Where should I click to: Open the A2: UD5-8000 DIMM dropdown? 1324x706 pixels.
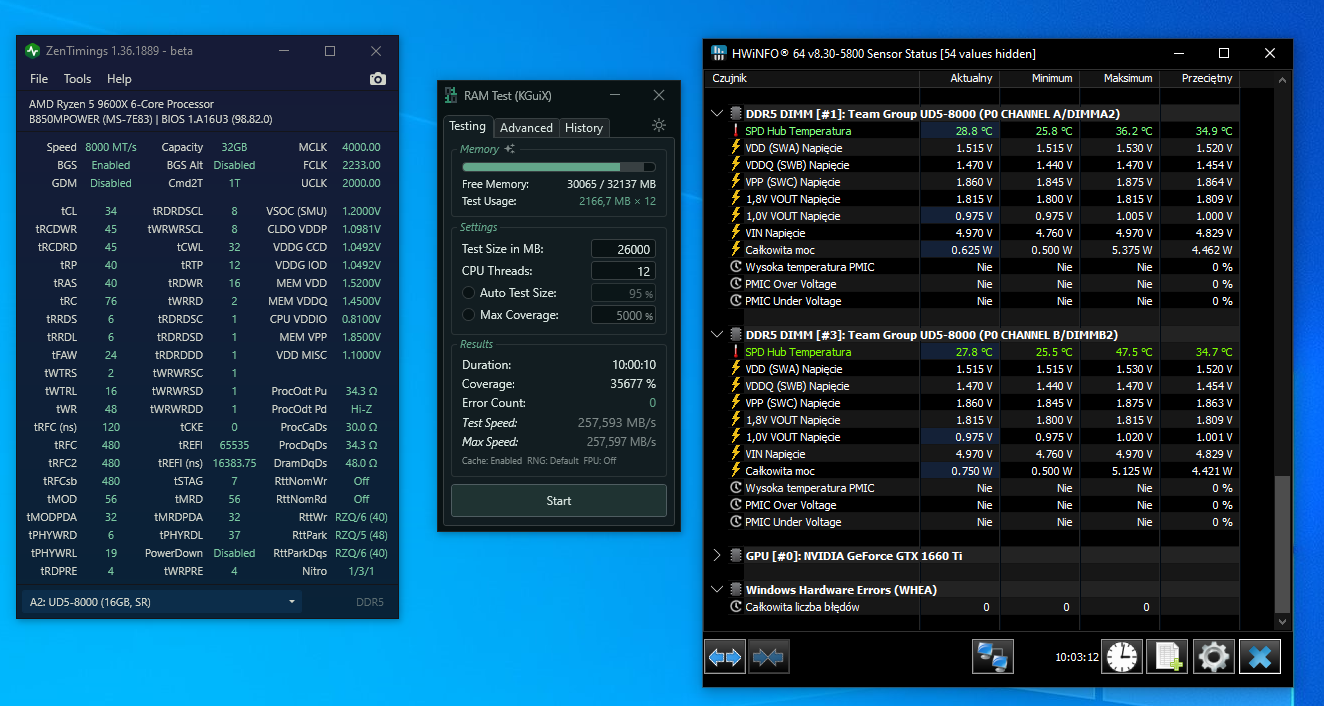pos(161,602)
